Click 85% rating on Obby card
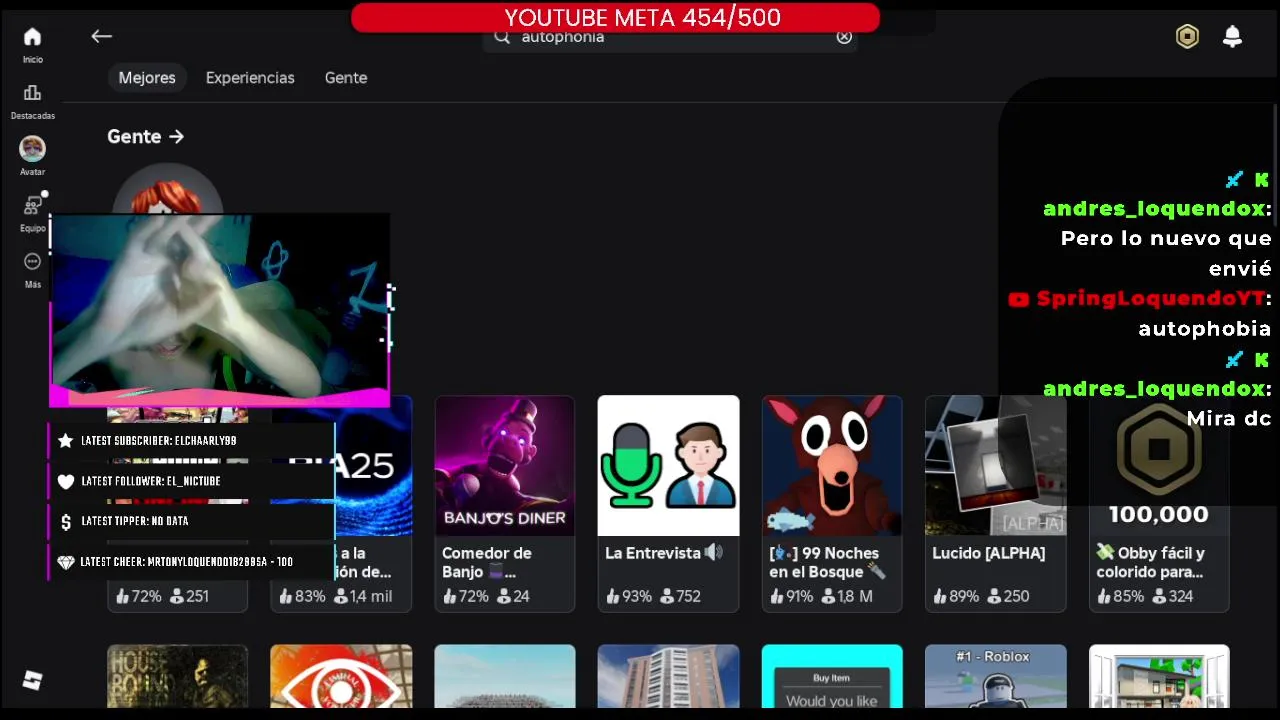The width and height of the screenshot is (1280, 720). [x=1119, y=596]
